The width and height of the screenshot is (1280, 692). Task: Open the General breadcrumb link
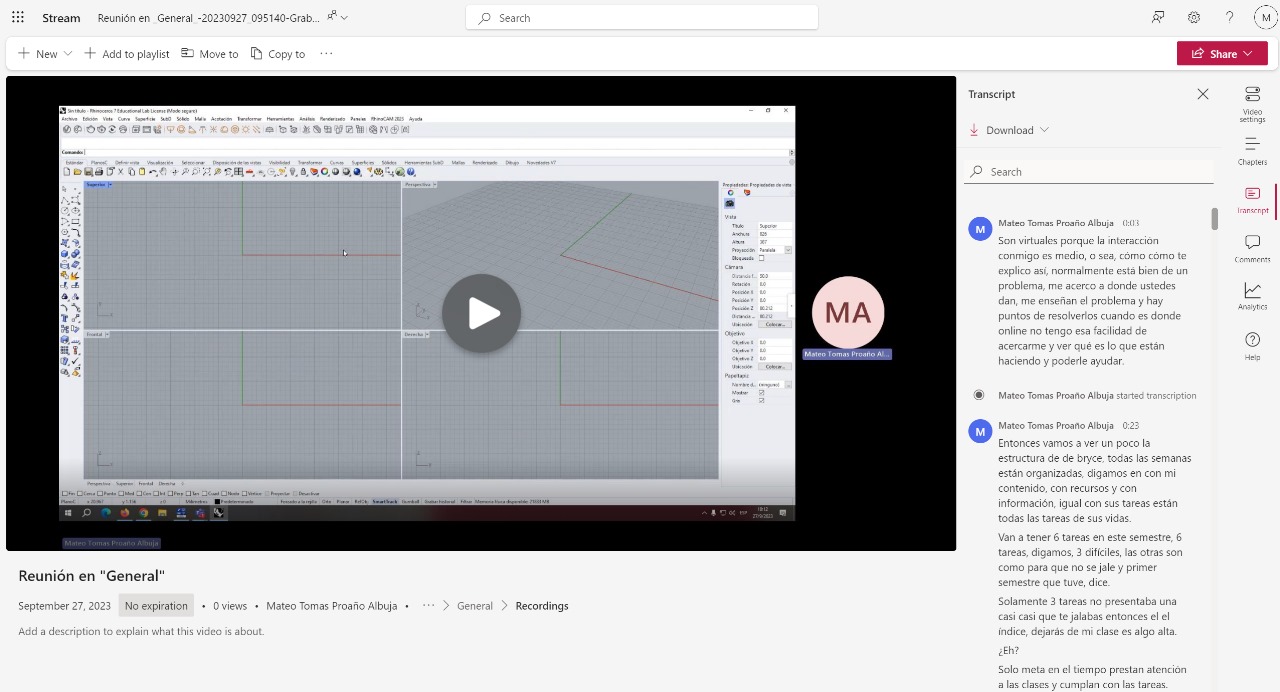point(474,606)
